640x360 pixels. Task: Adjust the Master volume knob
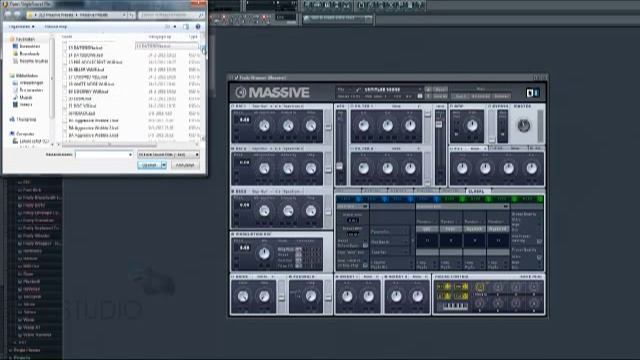[x=524, y=126]
